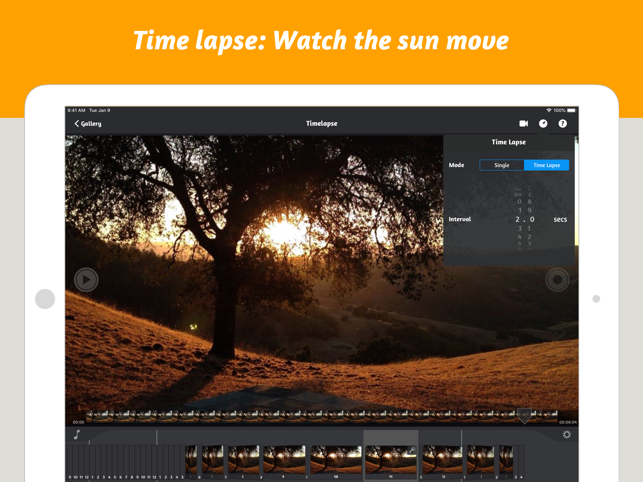This screenshot has height=482, width=643.
Task: Open the timeline settings gear
Action: click(566, 435)
